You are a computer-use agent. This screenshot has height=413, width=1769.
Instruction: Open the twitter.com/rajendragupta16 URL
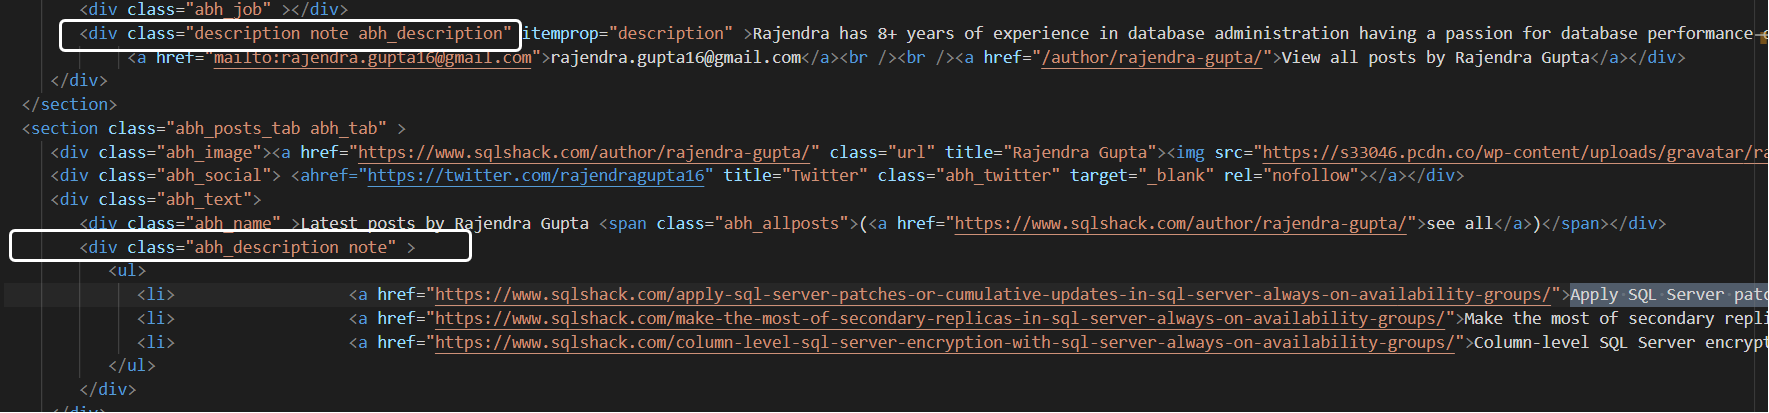(536, 176)
